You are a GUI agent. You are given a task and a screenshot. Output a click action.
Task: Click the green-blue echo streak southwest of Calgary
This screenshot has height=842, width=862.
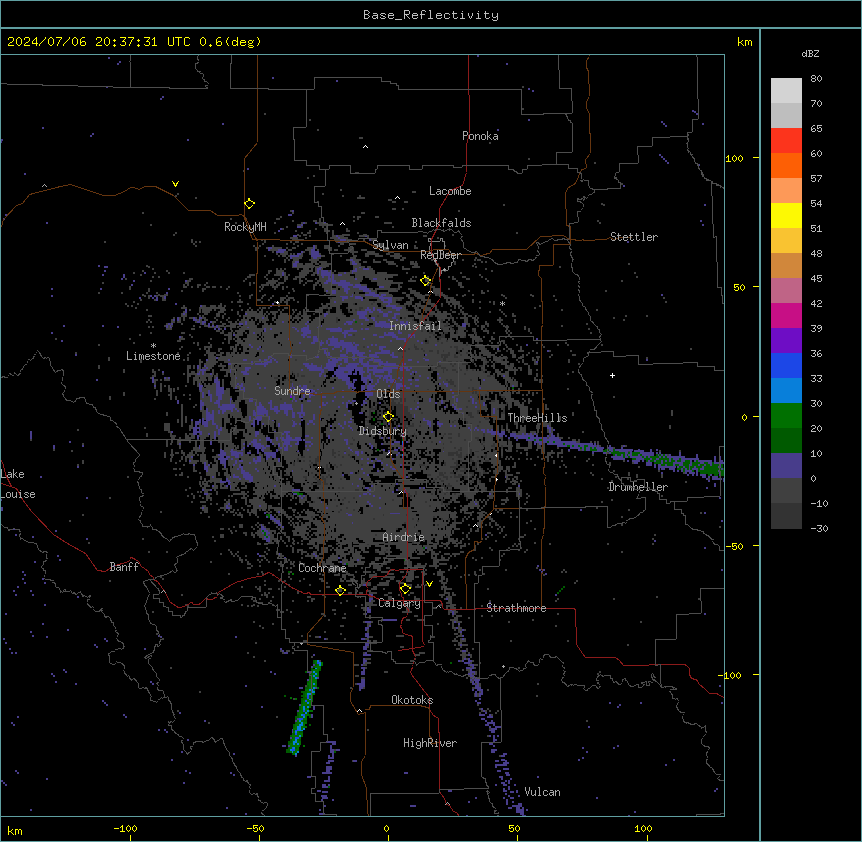(305, 707)
